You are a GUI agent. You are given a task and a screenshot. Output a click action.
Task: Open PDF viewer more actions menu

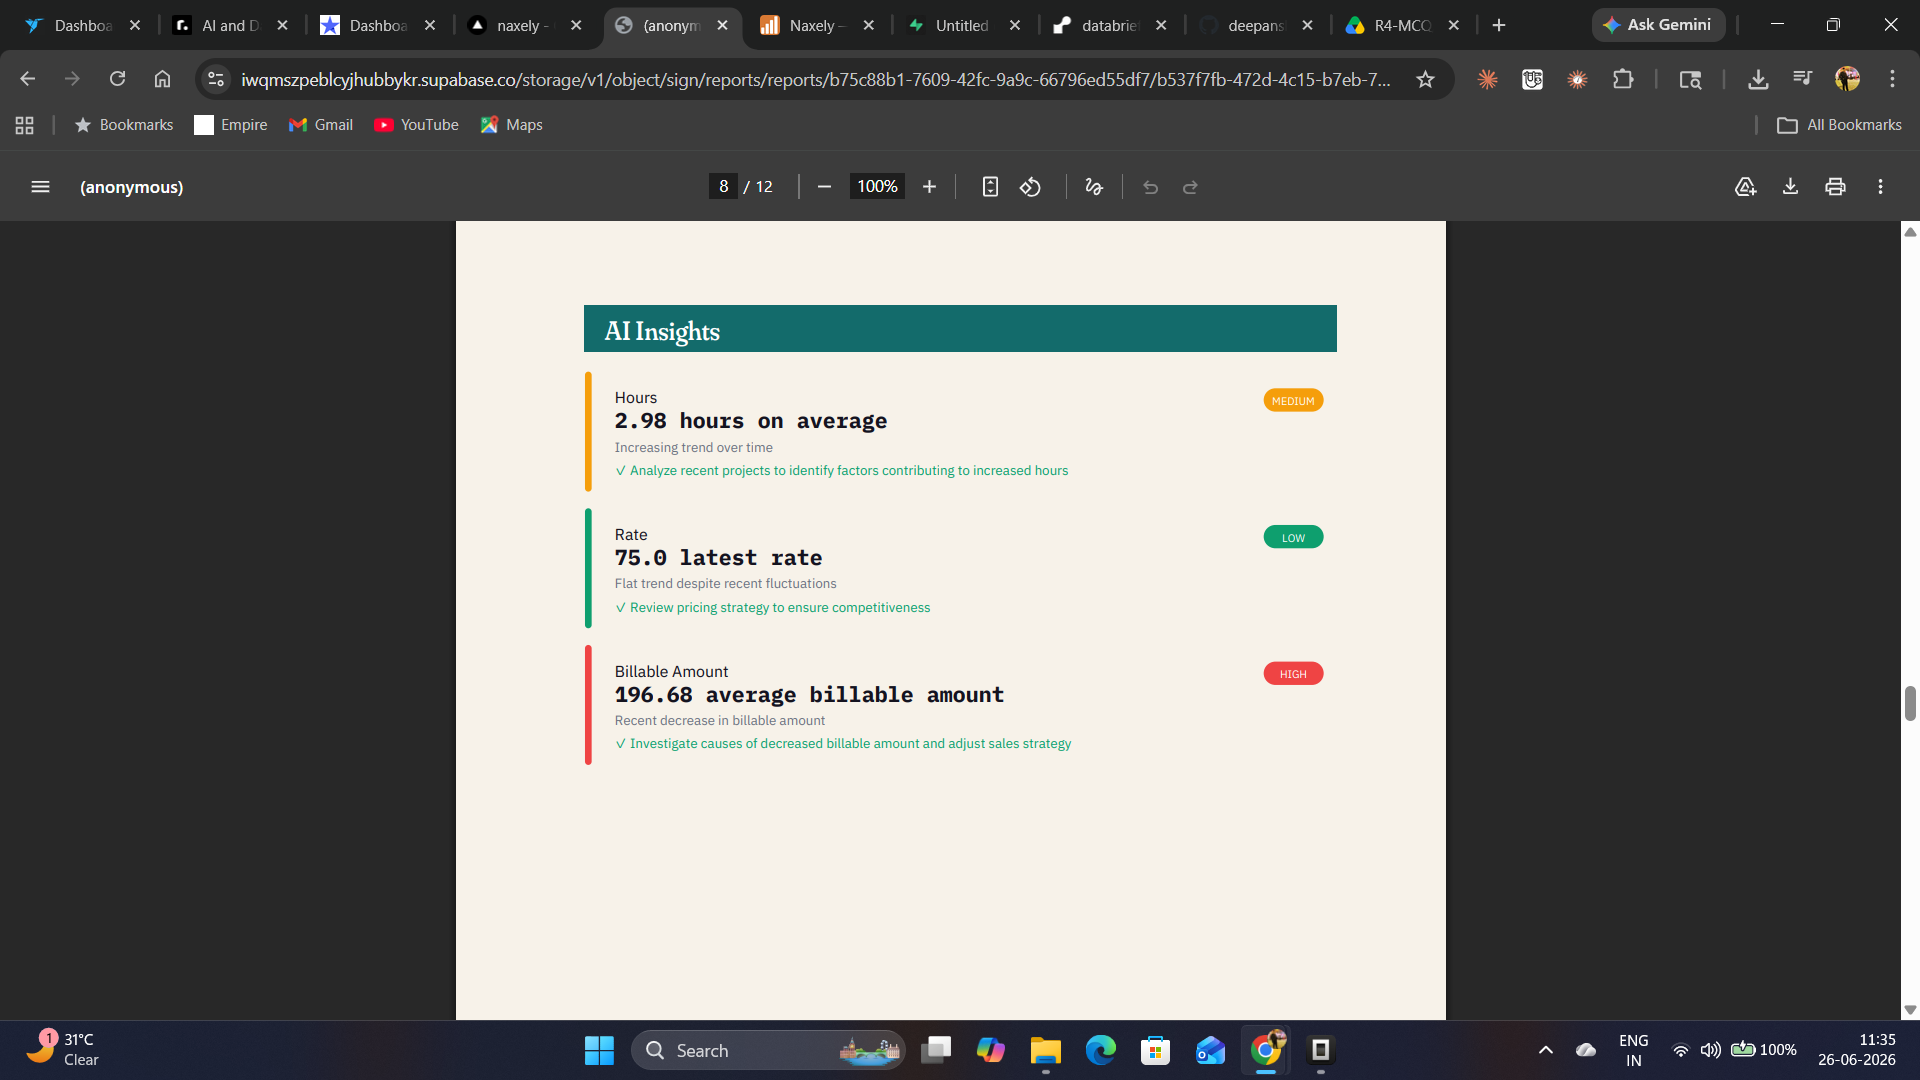[x=1880, y=187]
